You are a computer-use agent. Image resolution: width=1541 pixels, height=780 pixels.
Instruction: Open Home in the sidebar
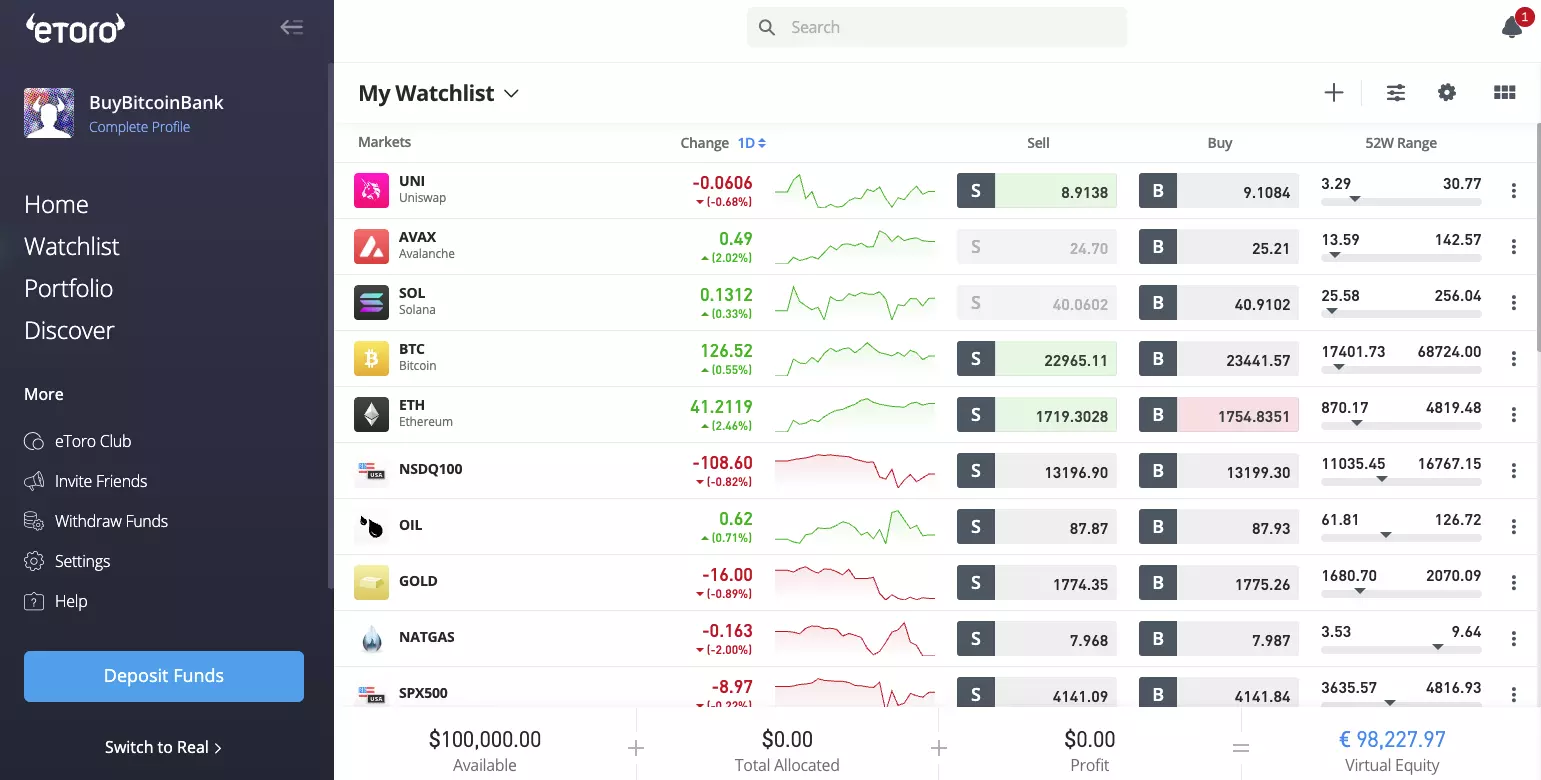pos(56,204)
